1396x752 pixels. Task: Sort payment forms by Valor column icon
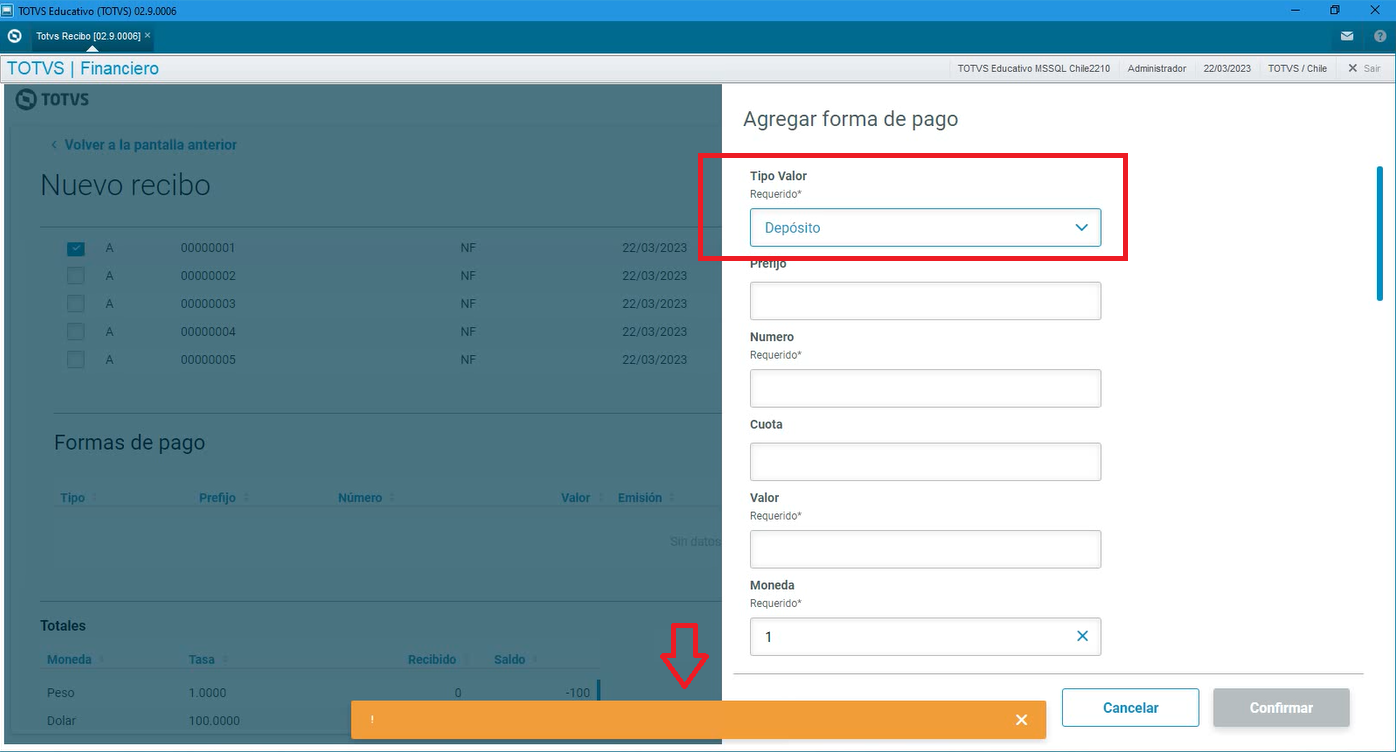pyautogui.click(x=600, y=498)
